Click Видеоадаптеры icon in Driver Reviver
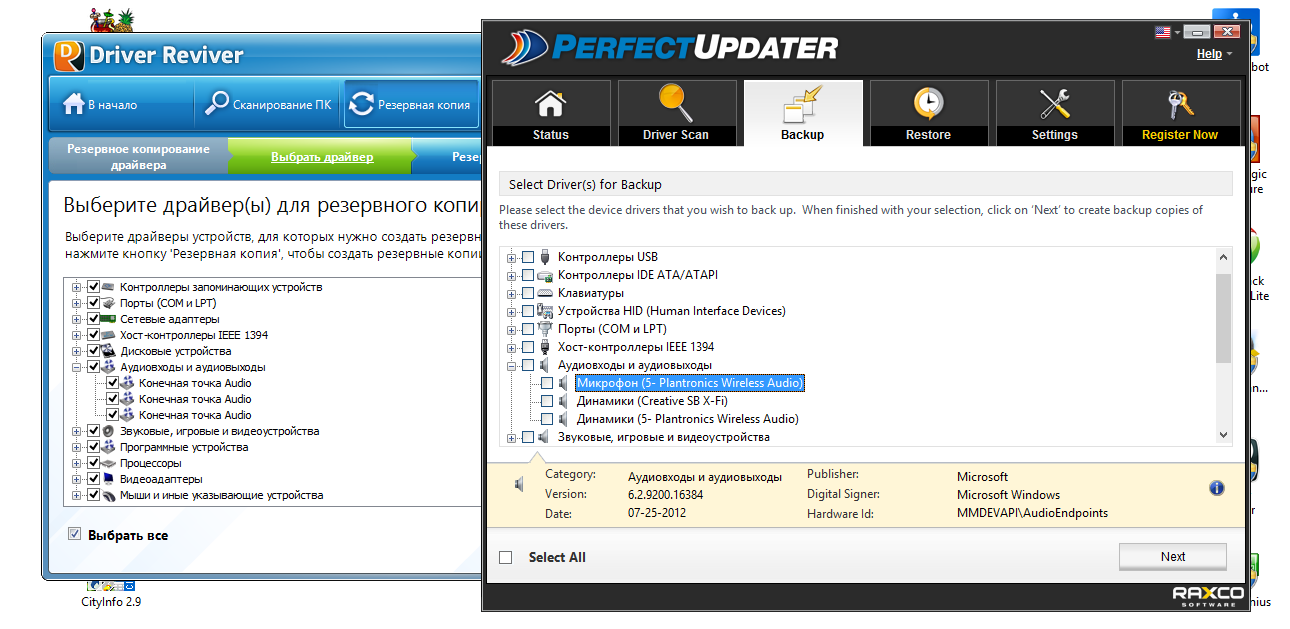 tap(109, 479)
